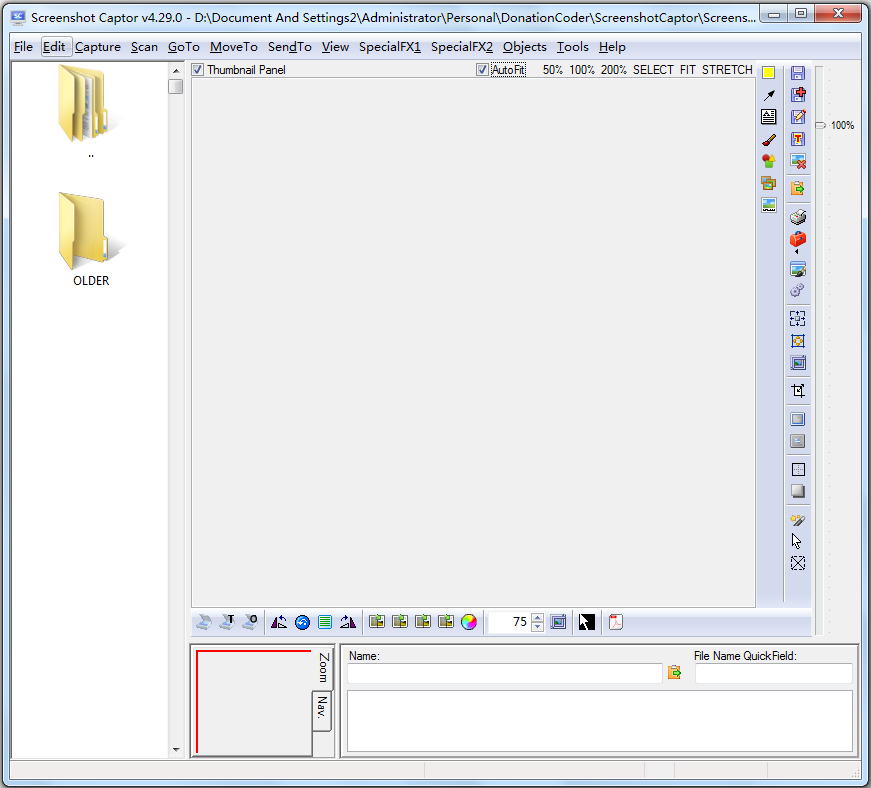Open the red toolbox icon
The width and height of the screenshot is (871, 788).
point(798,239)
